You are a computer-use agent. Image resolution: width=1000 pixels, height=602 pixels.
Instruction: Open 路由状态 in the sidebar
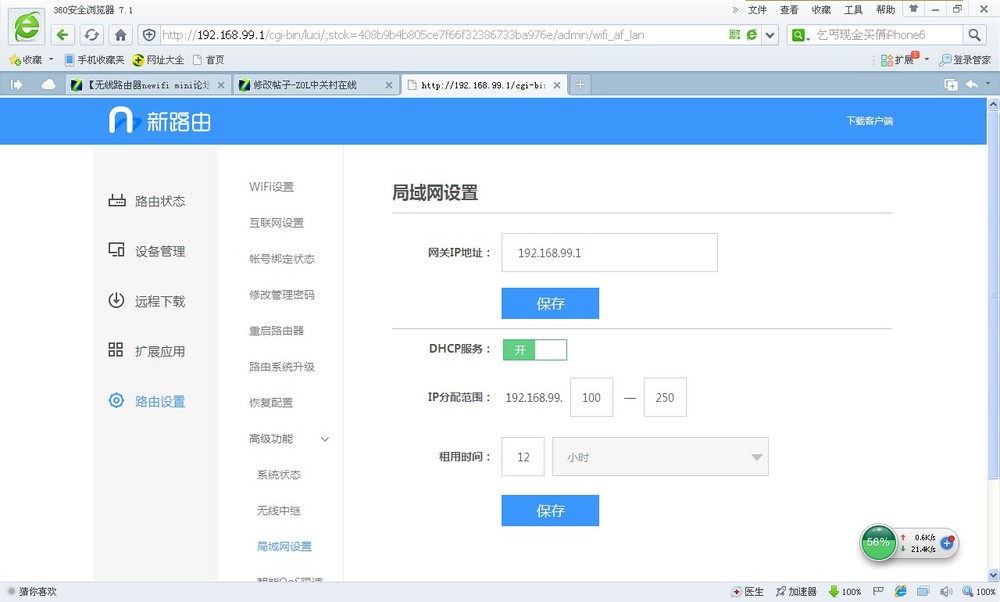[147, 201]
